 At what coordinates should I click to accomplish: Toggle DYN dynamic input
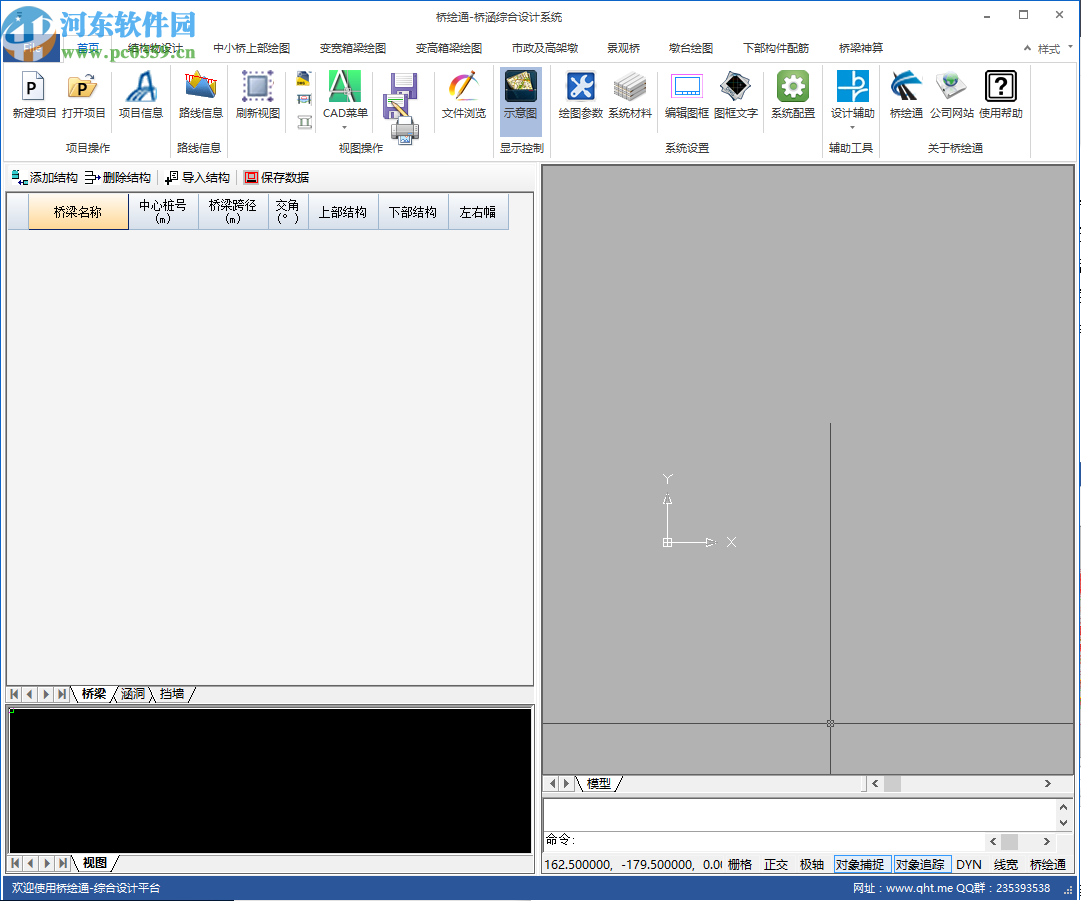pyautogui.click(x=969, y=864)
